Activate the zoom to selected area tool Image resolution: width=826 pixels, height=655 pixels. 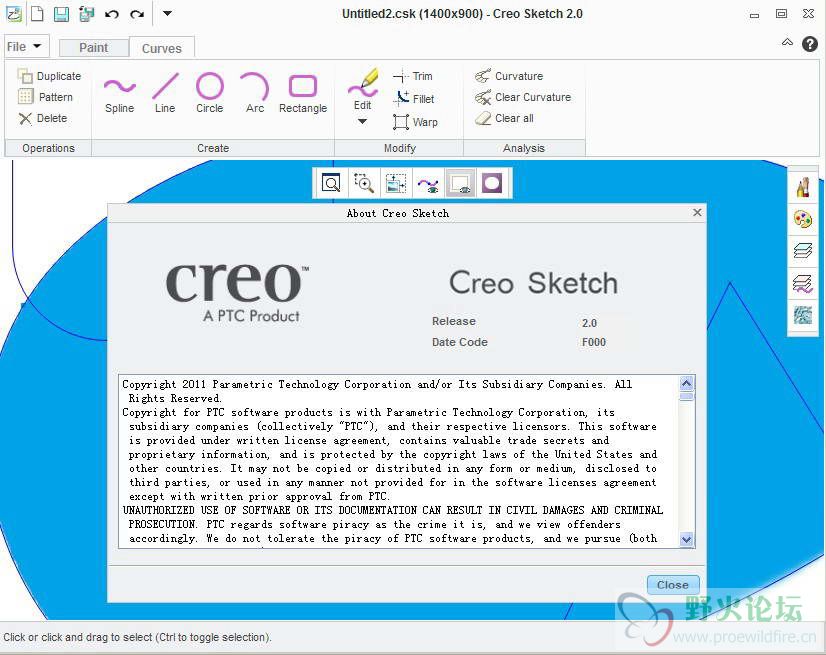(x=363, y=183)
